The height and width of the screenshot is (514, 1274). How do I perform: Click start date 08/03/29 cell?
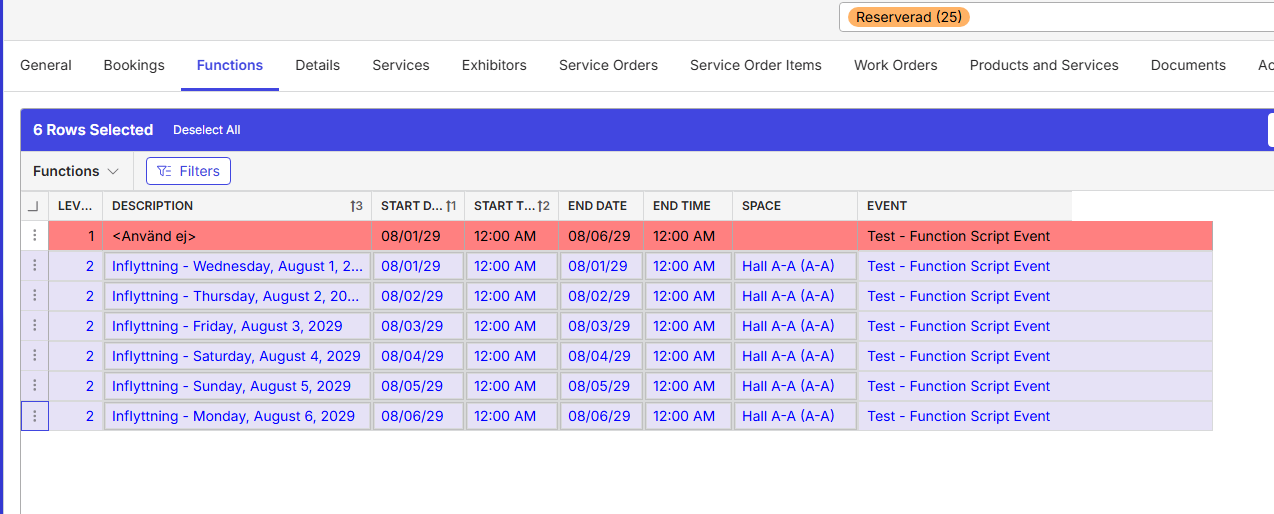coord(418,326)
